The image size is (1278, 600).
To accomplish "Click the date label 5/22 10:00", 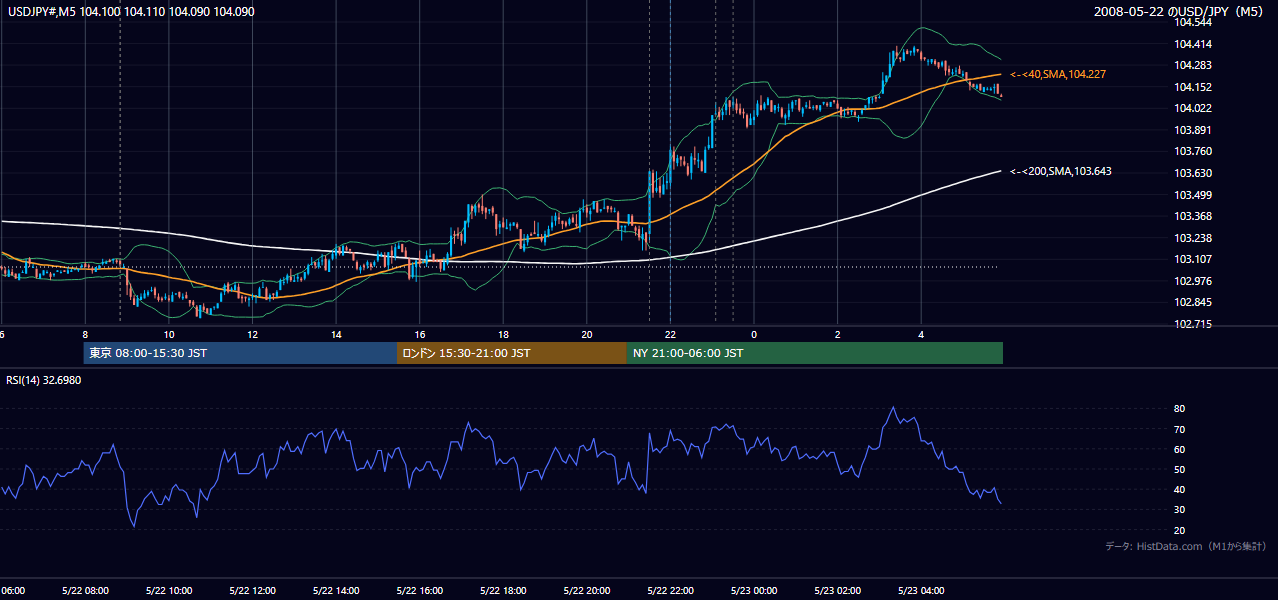I will [168, 591].
